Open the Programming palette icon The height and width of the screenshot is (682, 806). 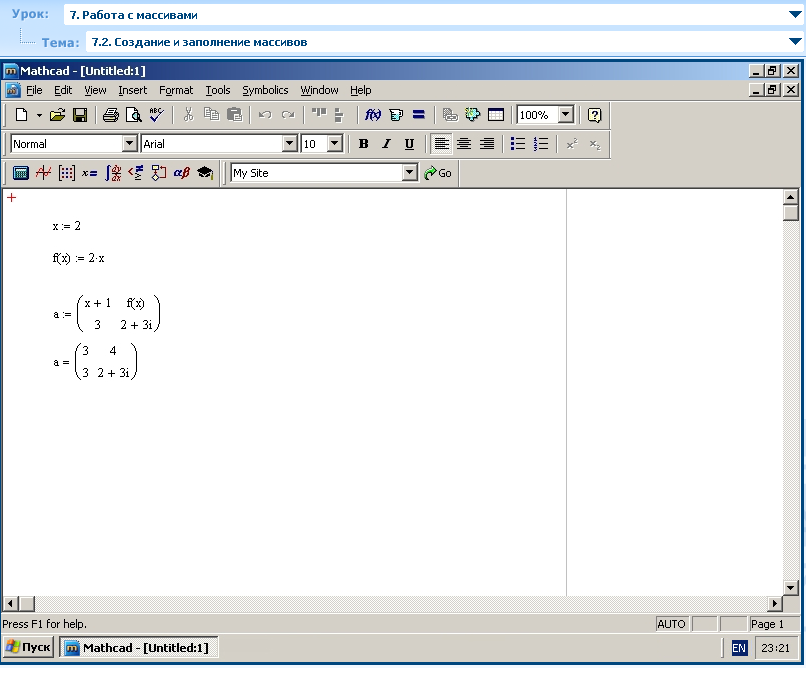[x=159, y=173]
